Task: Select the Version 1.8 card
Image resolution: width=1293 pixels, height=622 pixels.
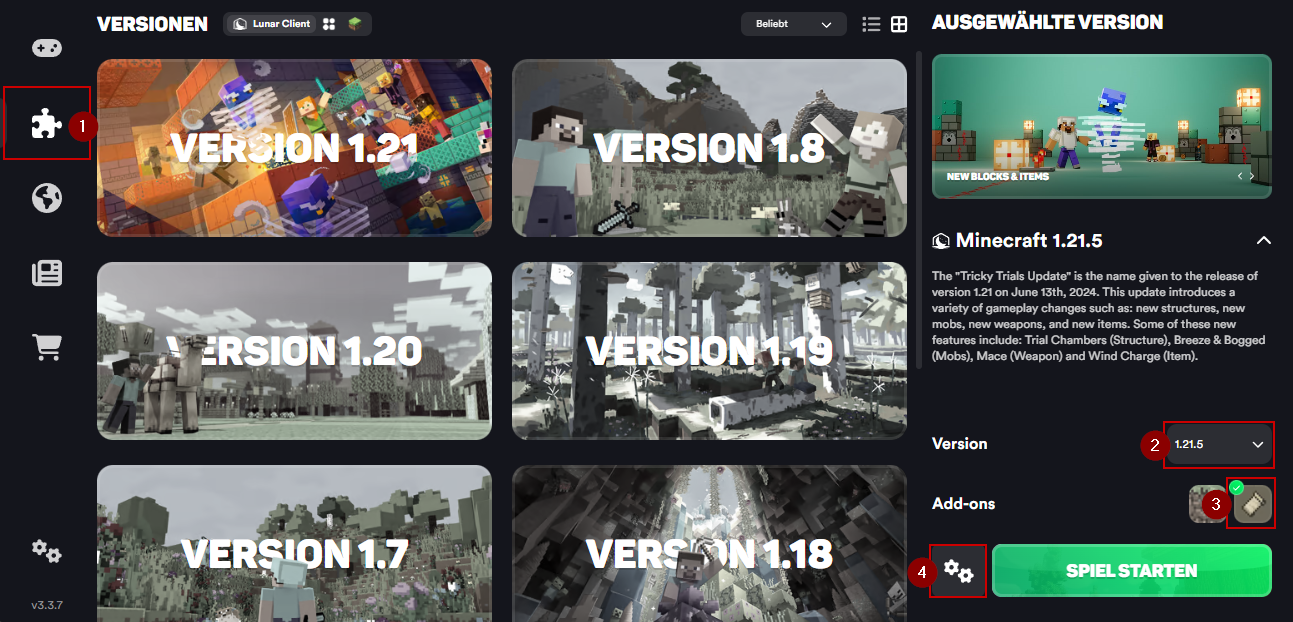Action: [709, 148]
